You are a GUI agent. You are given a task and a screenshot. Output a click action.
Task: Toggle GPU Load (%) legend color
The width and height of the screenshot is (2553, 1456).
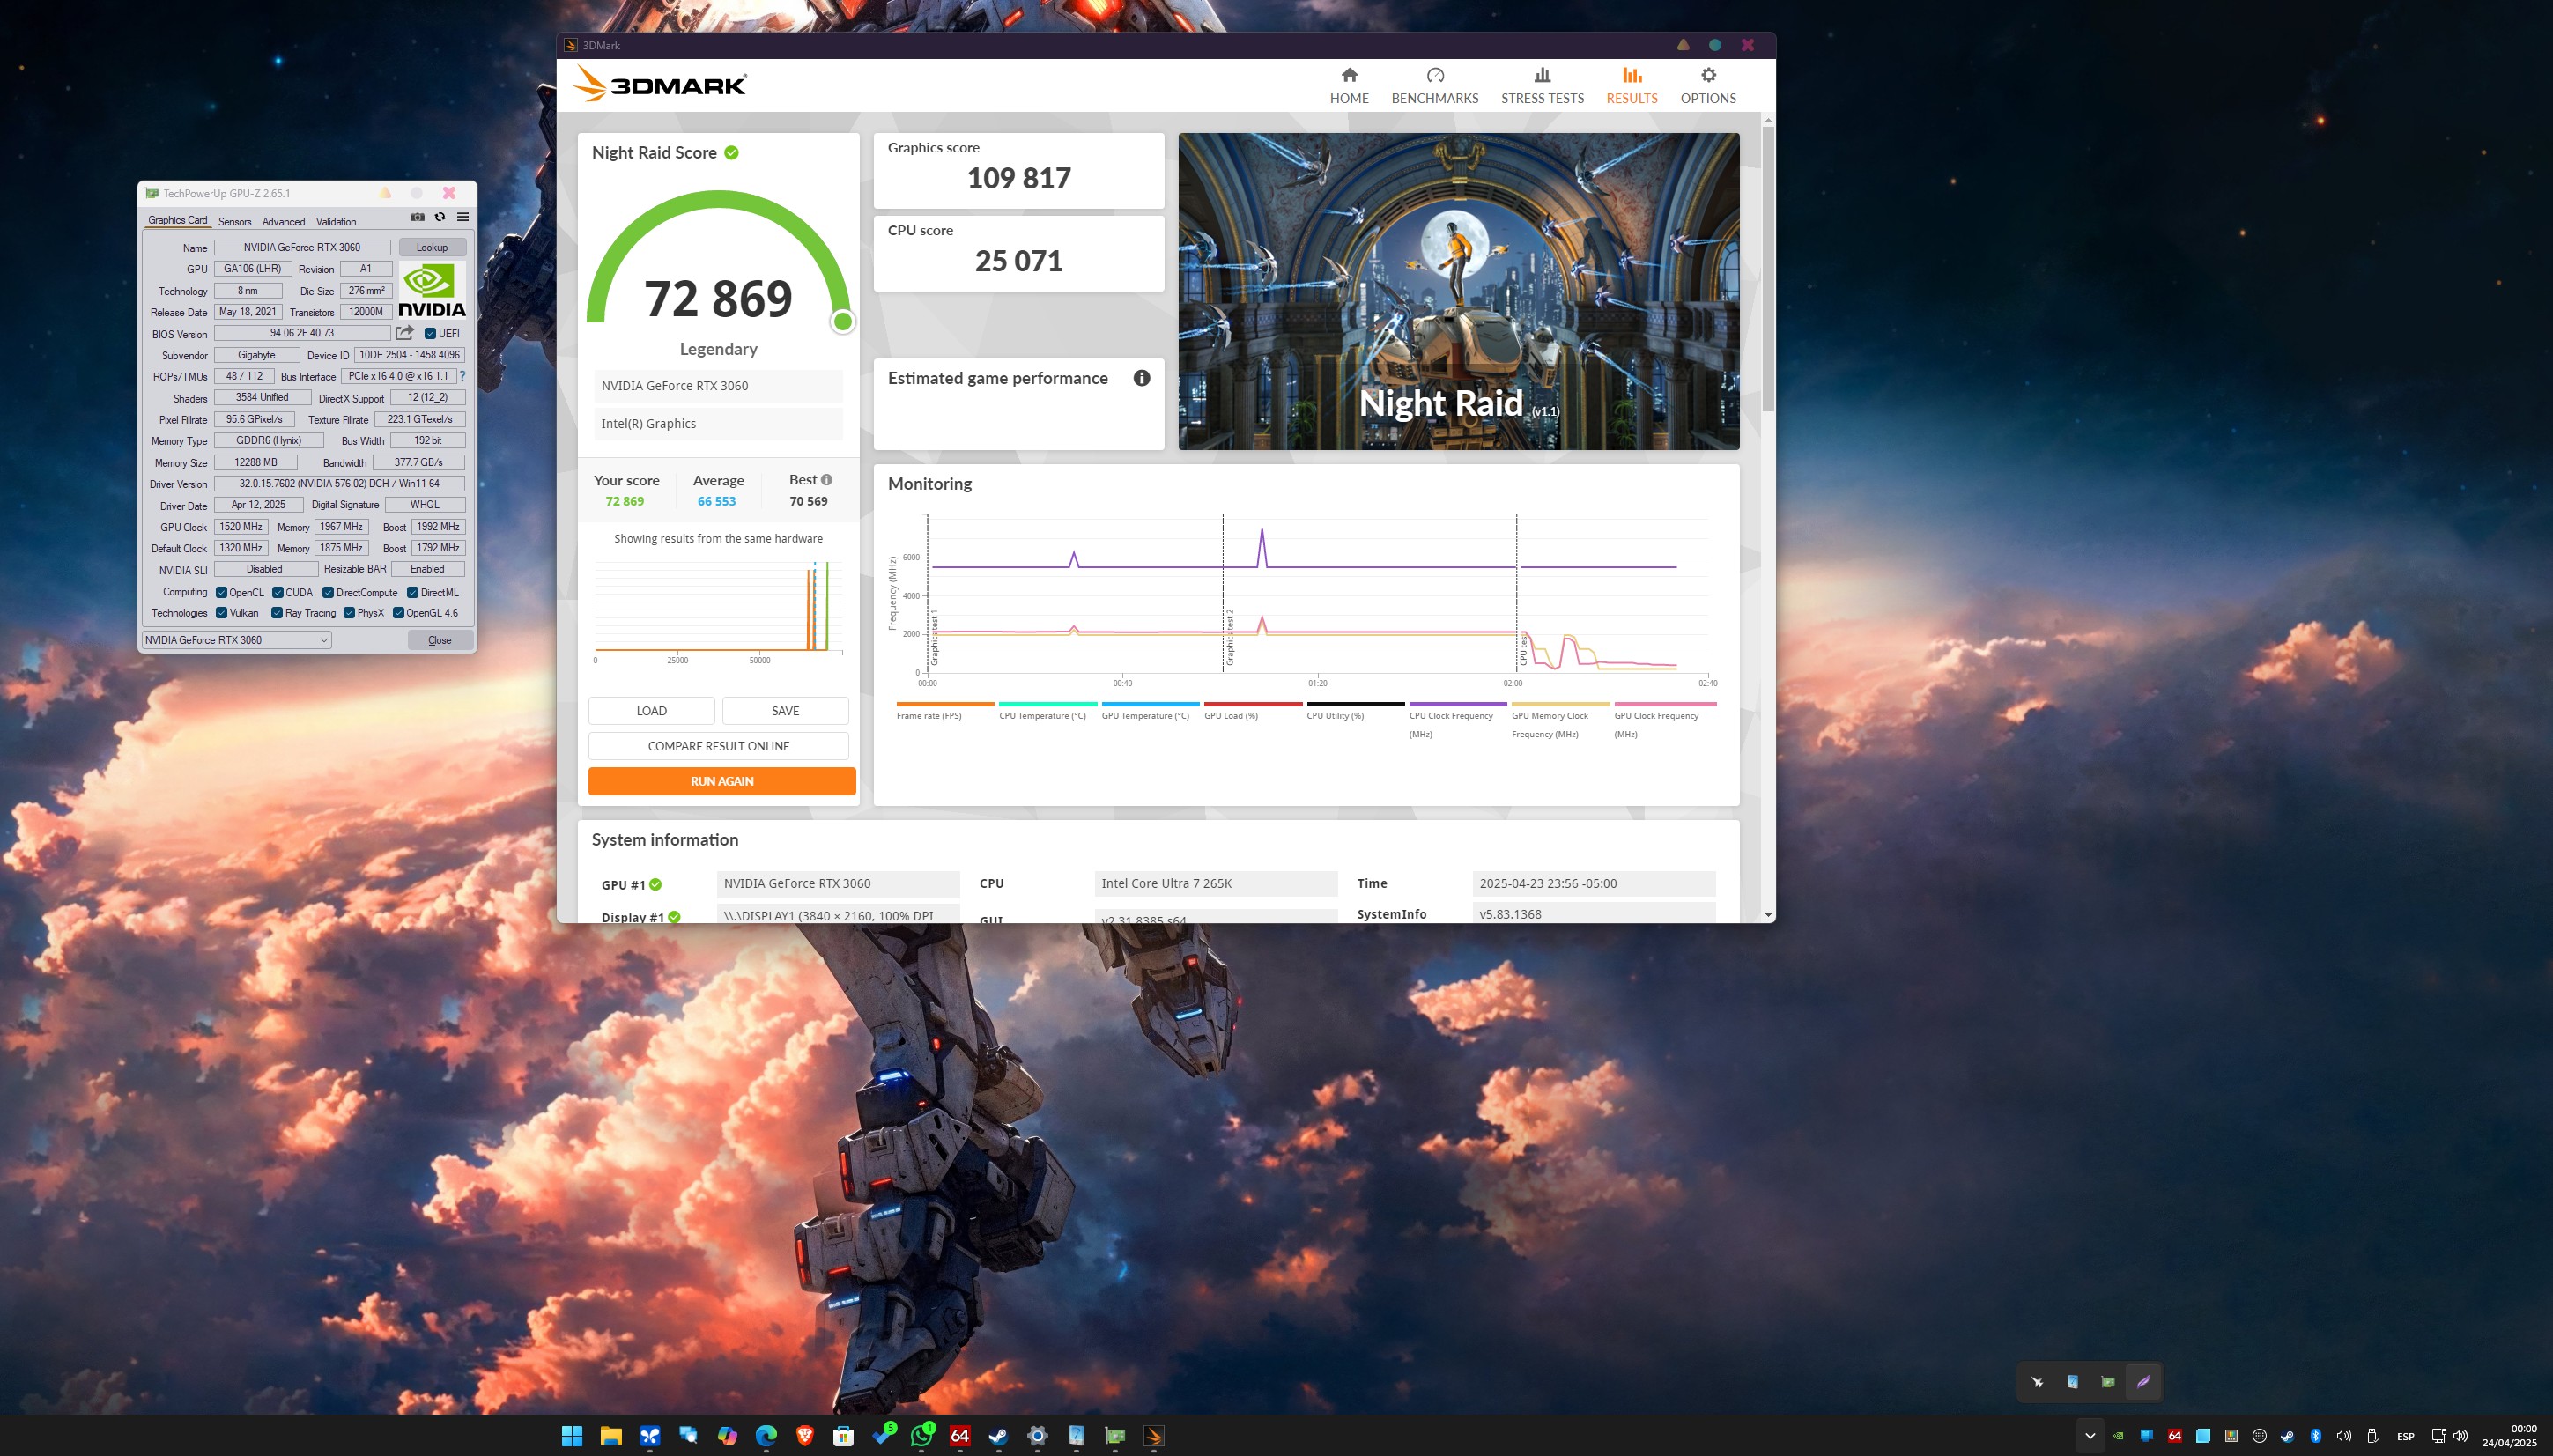(1252, 704)
